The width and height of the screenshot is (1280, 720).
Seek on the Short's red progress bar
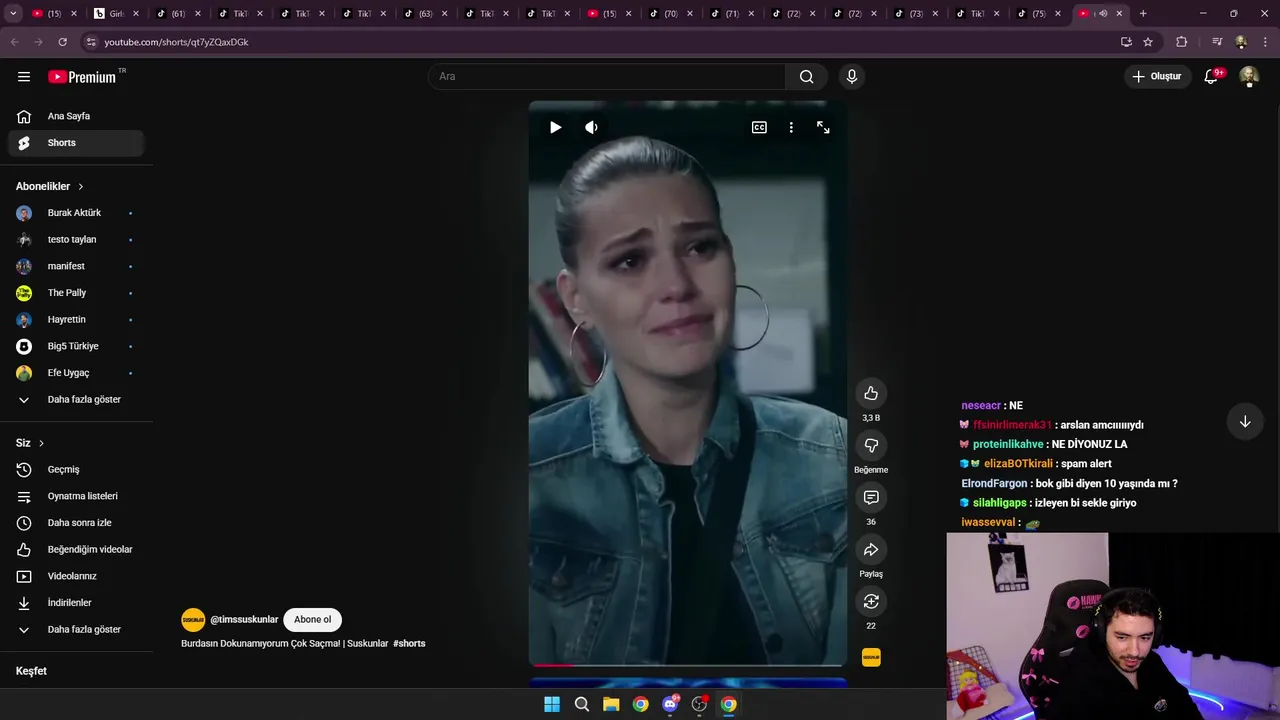687,664
